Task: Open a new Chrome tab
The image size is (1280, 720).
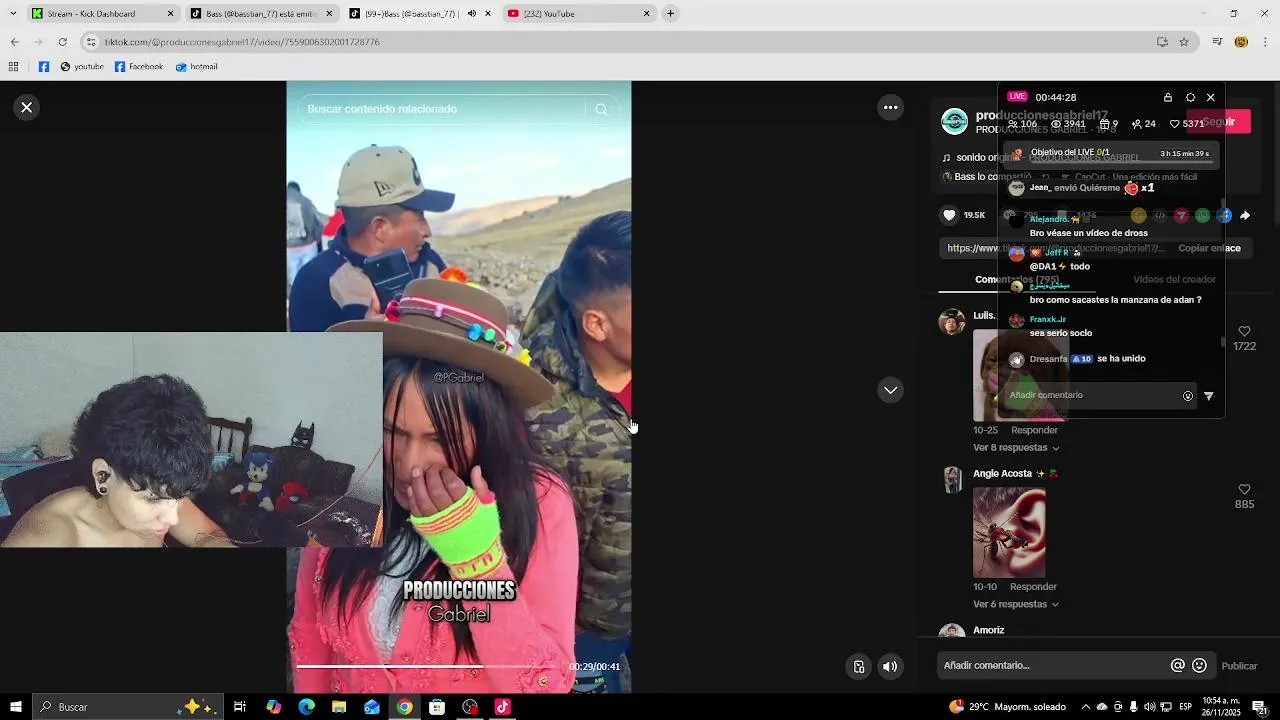Action: coord(670,14)
